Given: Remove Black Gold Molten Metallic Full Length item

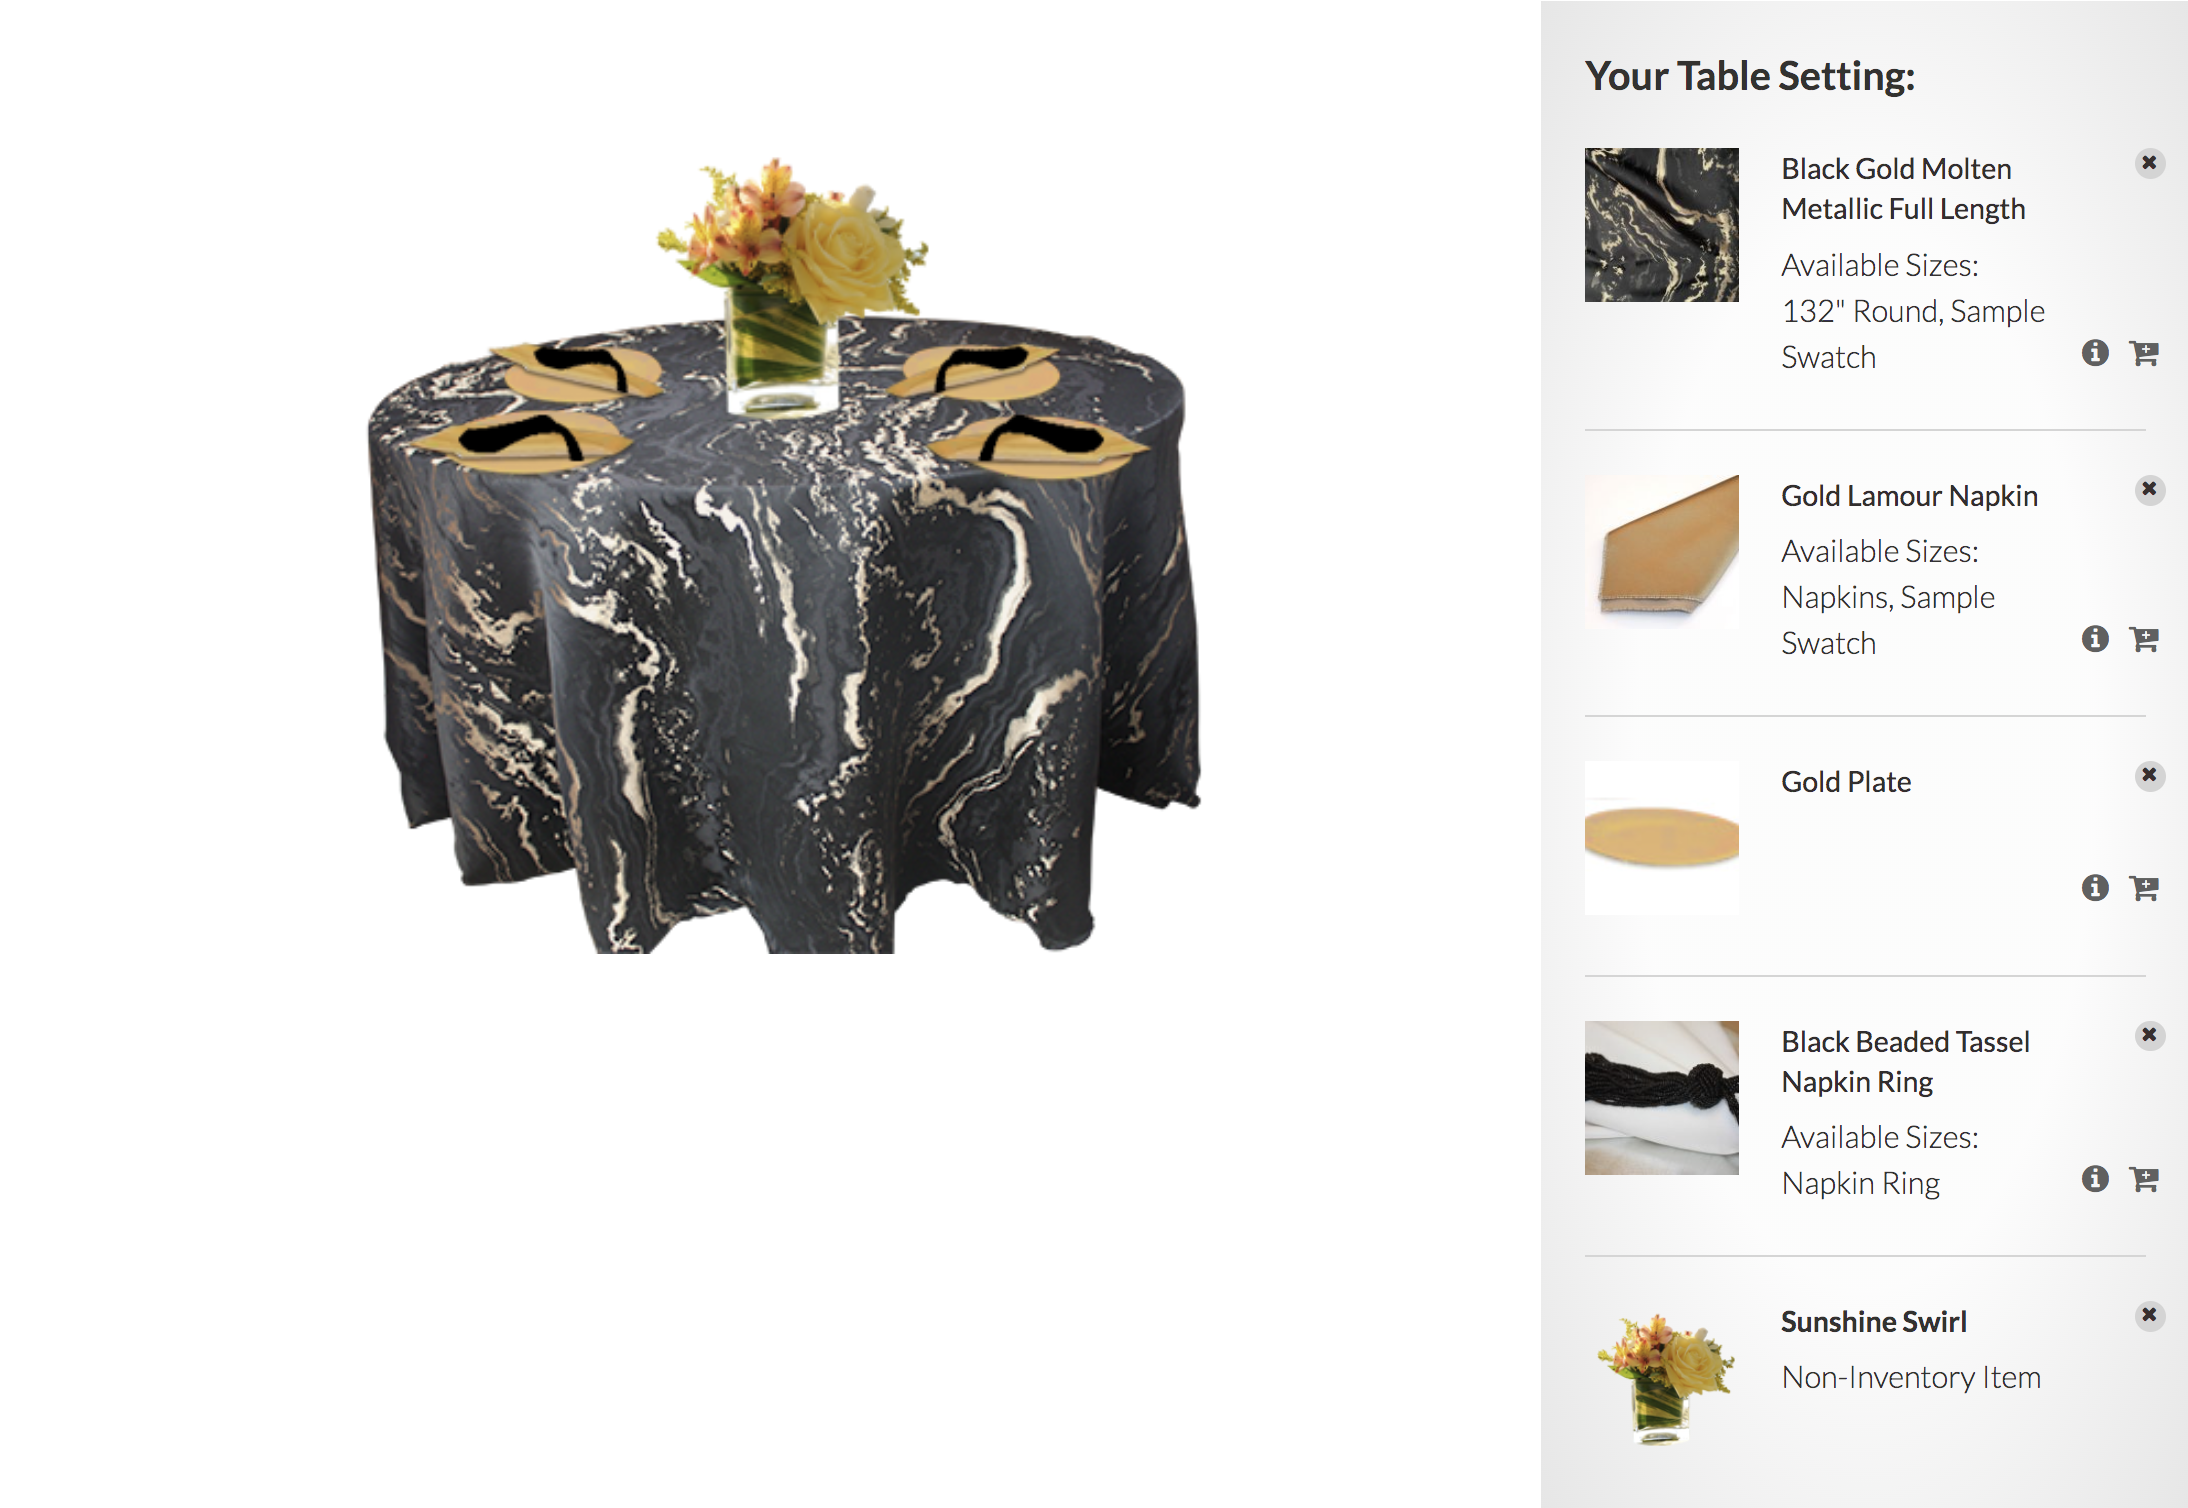Looking at the screenshot, I should pos(2149,163).
